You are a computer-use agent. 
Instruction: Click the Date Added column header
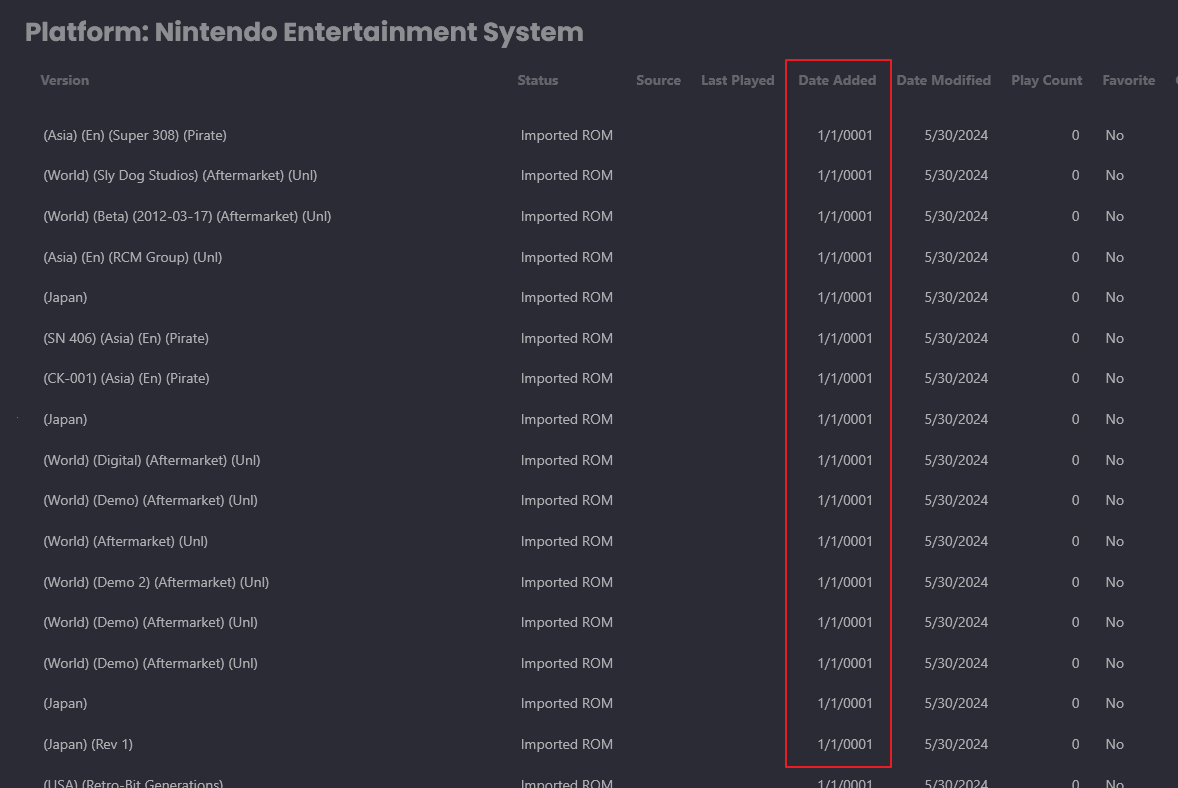(837, 80)
